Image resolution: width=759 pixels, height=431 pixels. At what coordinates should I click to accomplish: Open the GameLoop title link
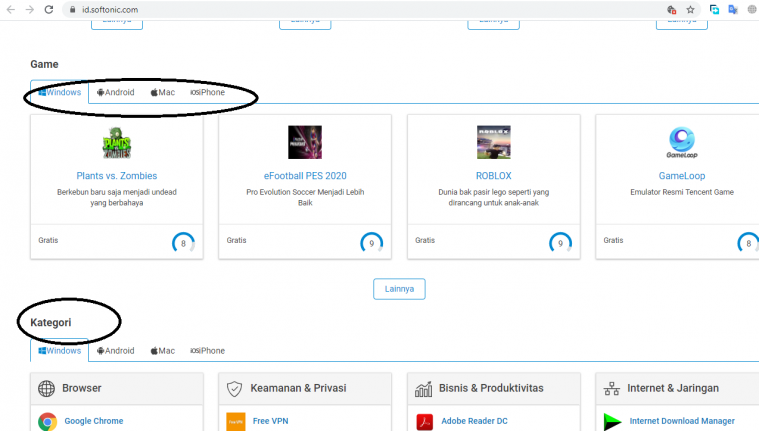coord(682,176)
